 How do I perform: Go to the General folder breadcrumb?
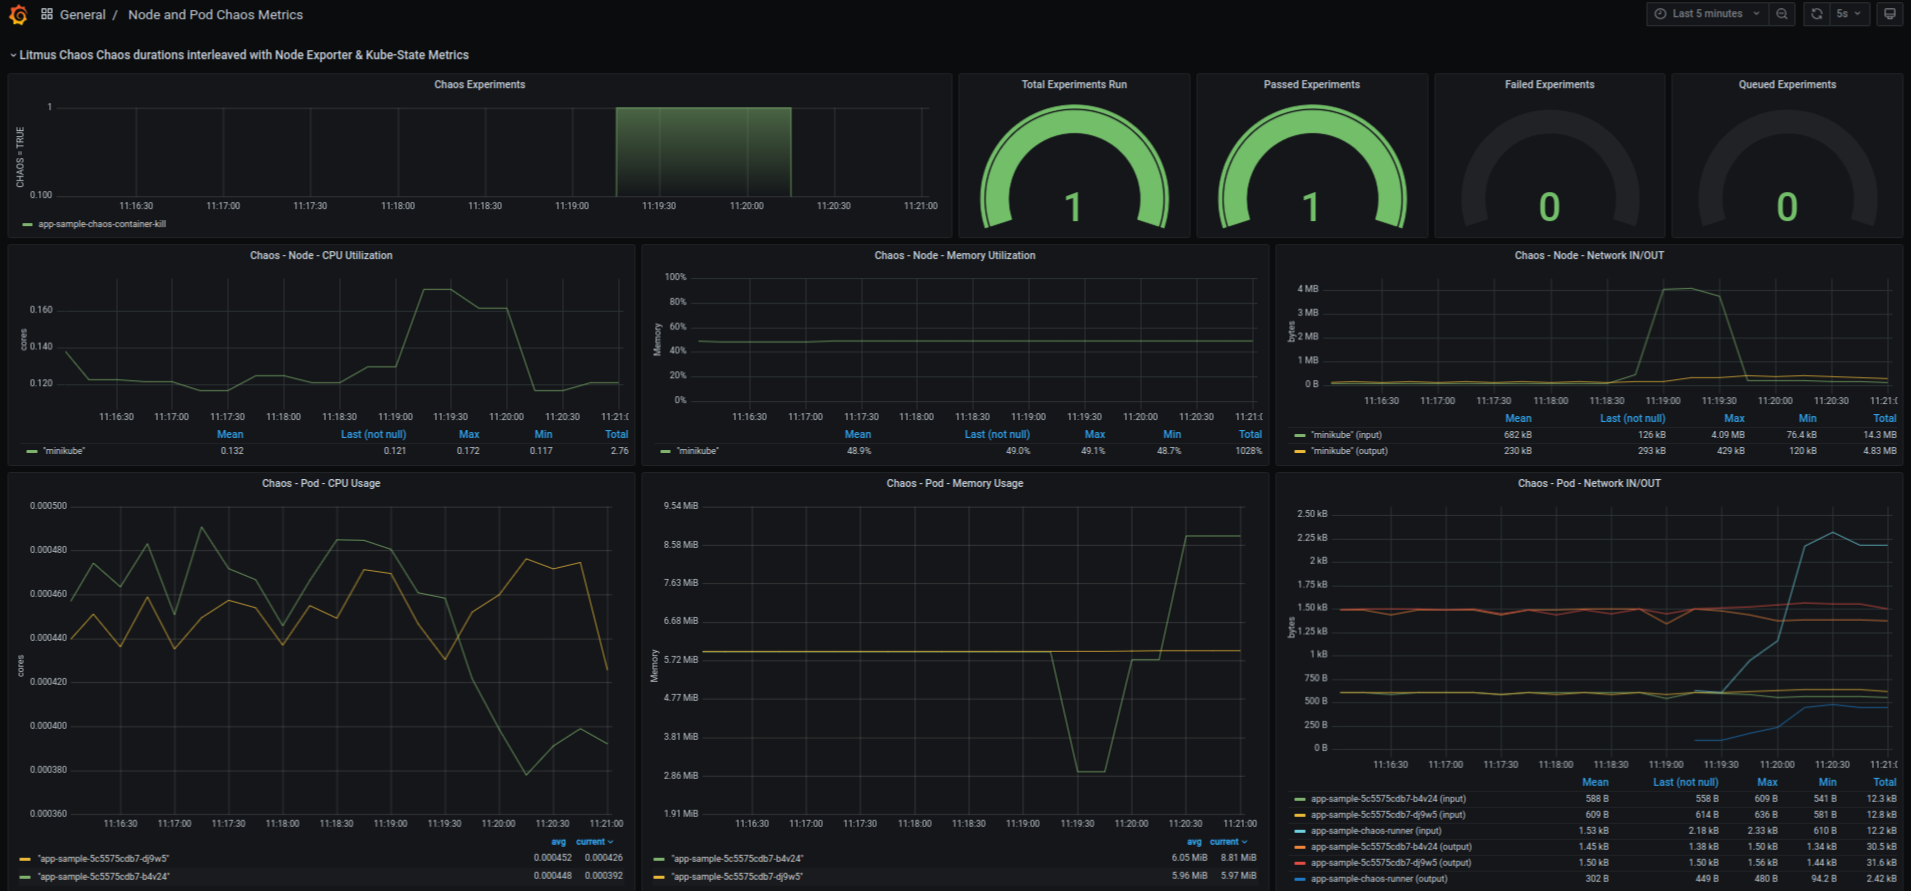(82, 15)
